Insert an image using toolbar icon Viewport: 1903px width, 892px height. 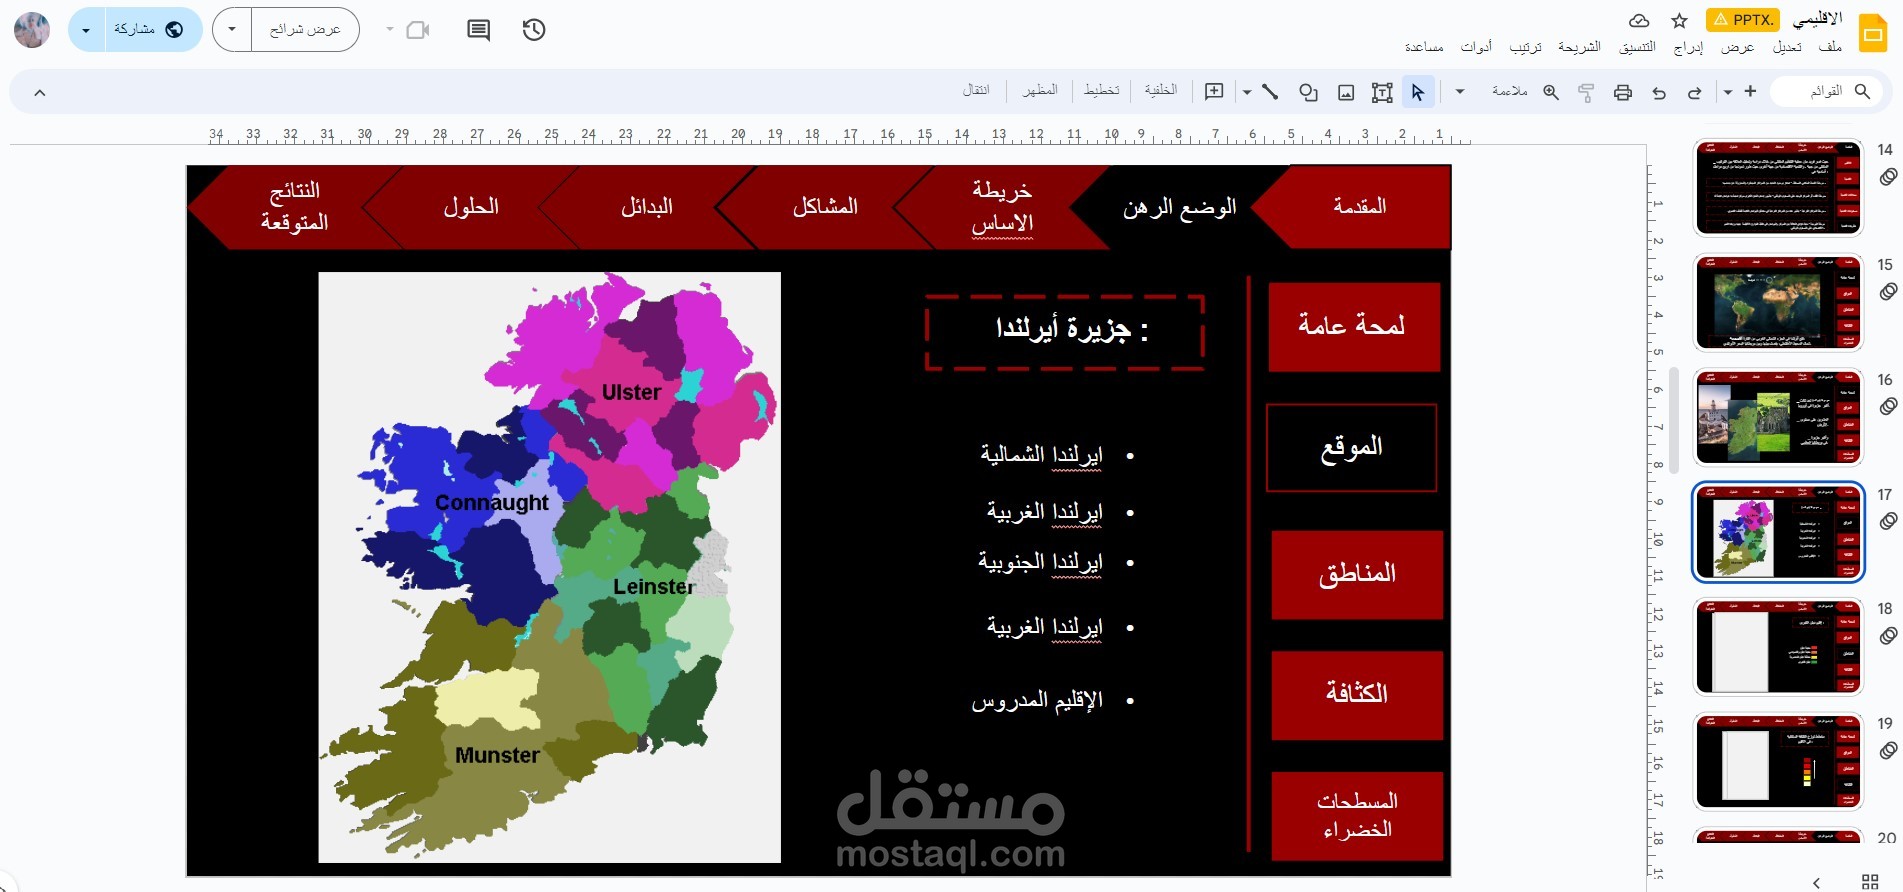[1346, 92]
